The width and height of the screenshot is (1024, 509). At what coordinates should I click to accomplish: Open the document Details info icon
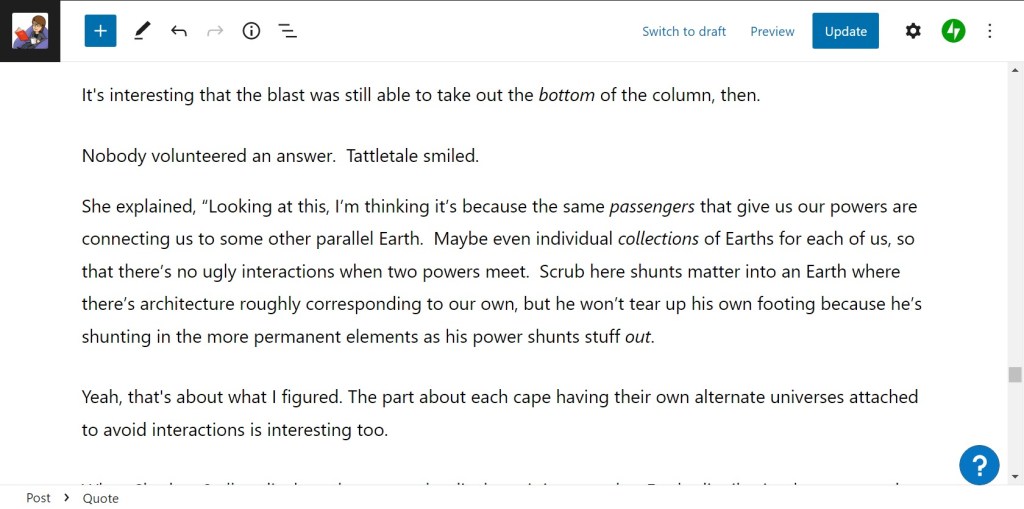pyautogui.click(x=251, y=31)
